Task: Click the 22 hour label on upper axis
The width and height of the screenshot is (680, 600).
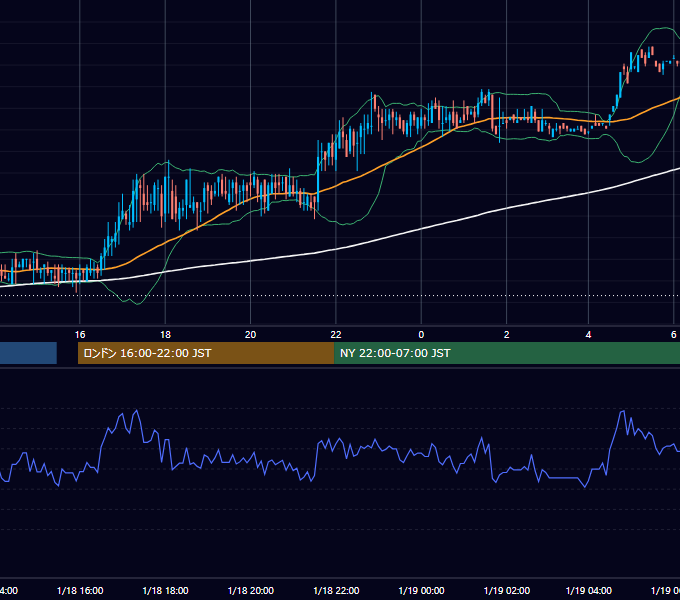Action: coord(336,335)
